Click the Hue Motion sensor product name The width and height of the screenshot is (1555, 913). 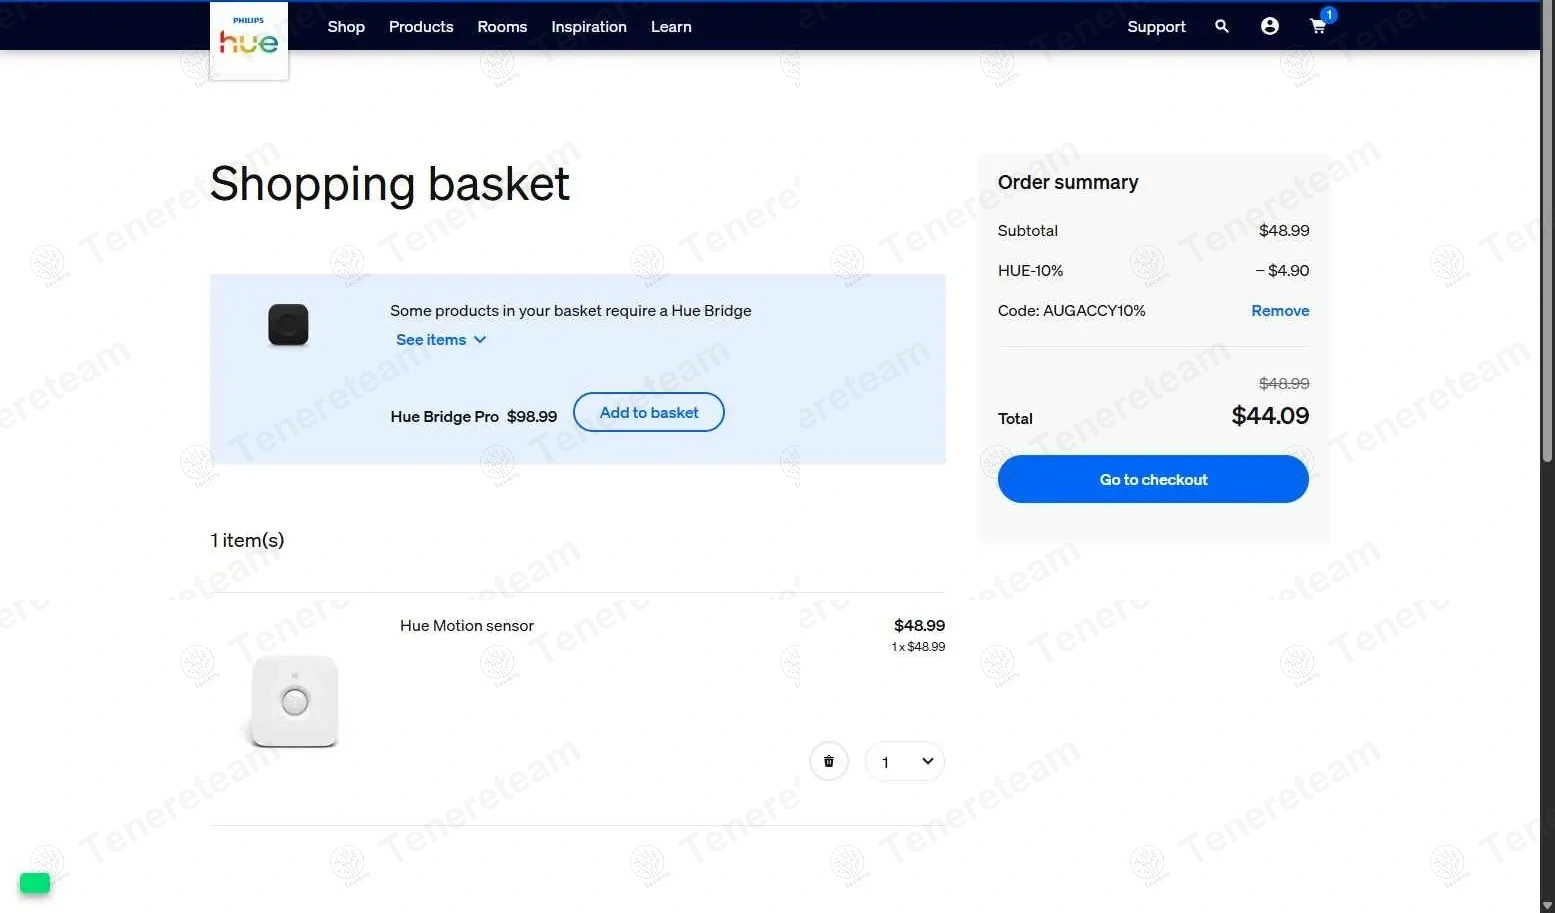tap(467, 626)
